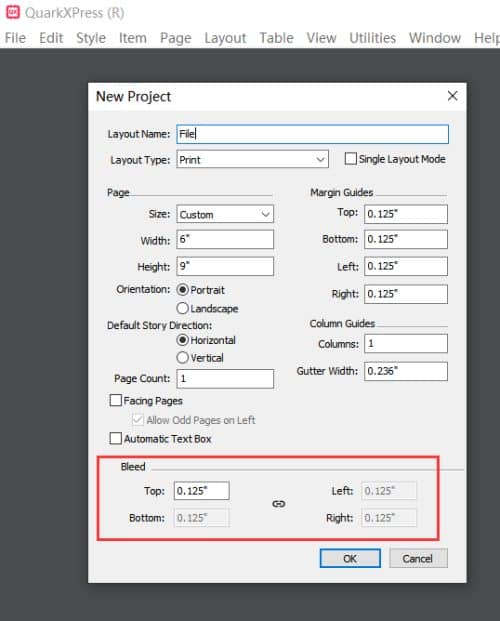This screenshot has width=500, height=621.
Task: Open the Layout menu
Action: pos(225,38)
